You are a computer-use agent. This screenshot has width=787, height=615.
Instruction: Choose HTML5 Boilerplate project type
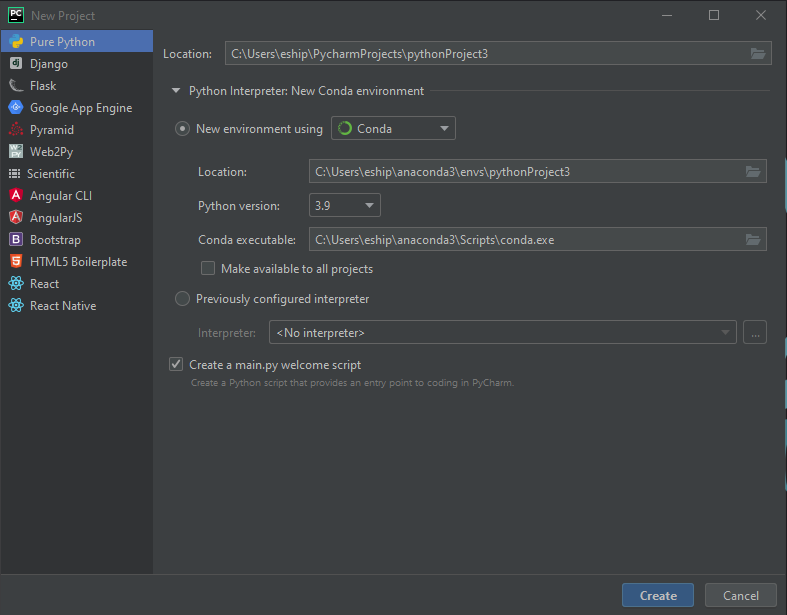click(x=77, y=262)
